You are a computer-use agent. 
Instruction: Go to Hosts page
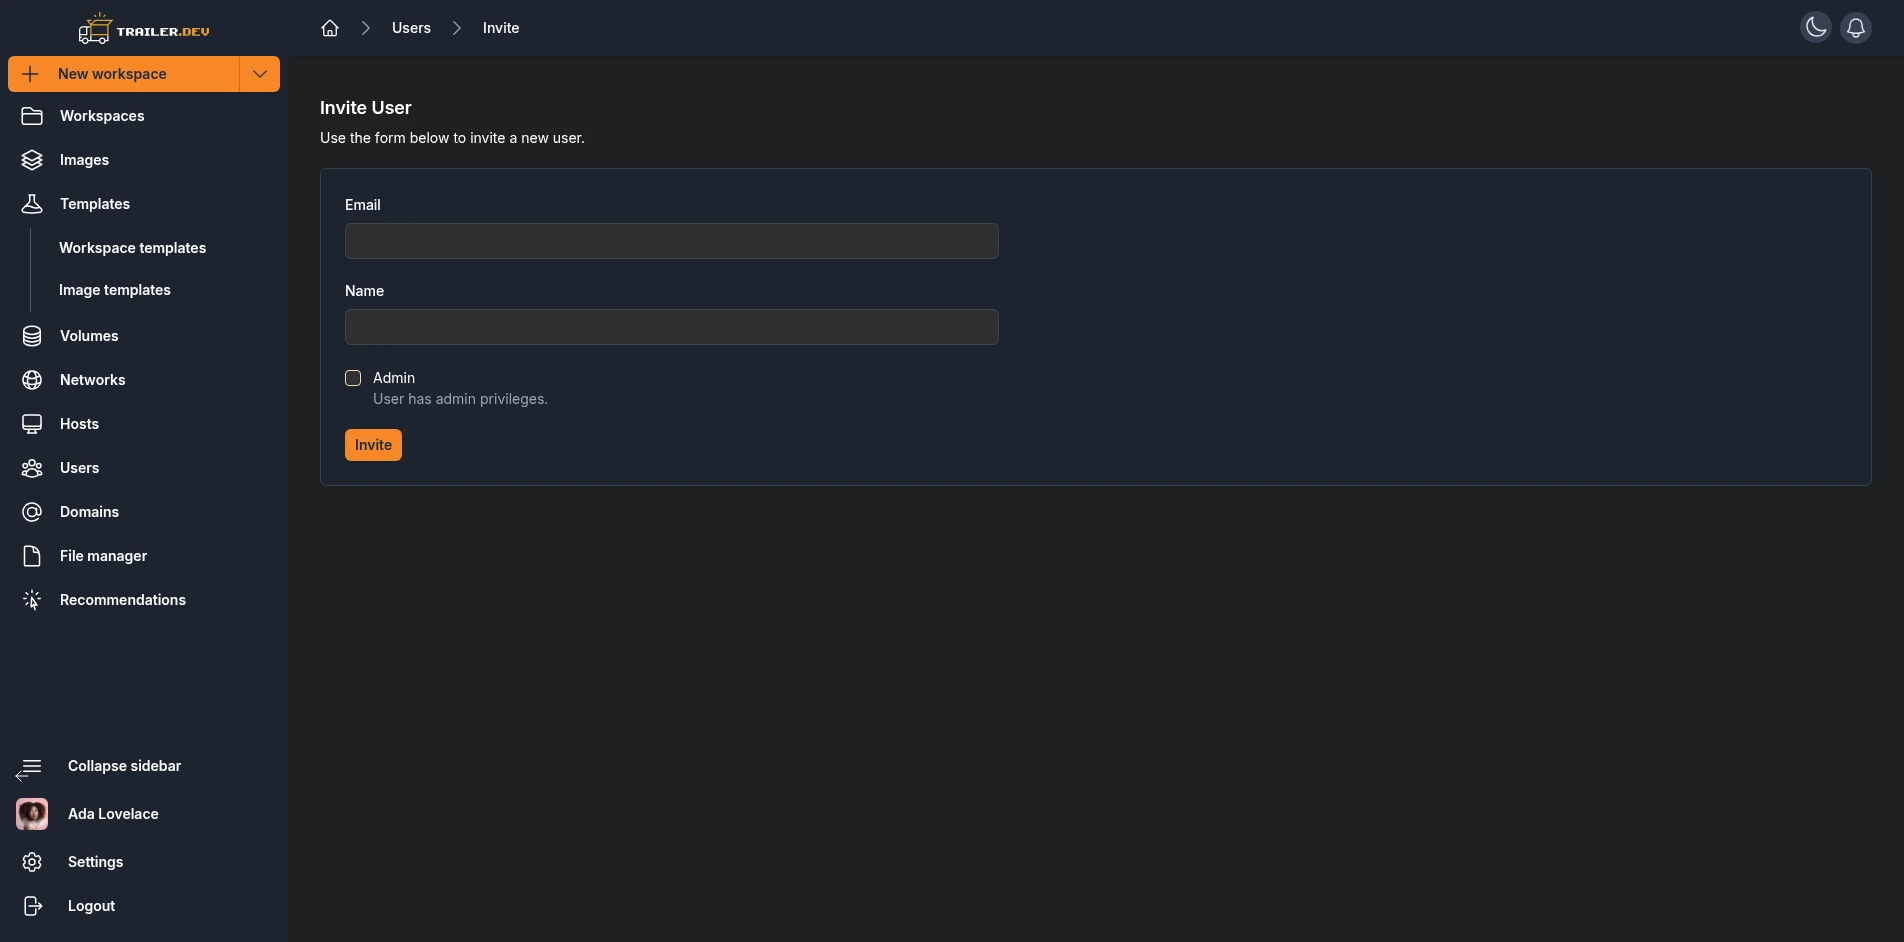click(79, 424)
